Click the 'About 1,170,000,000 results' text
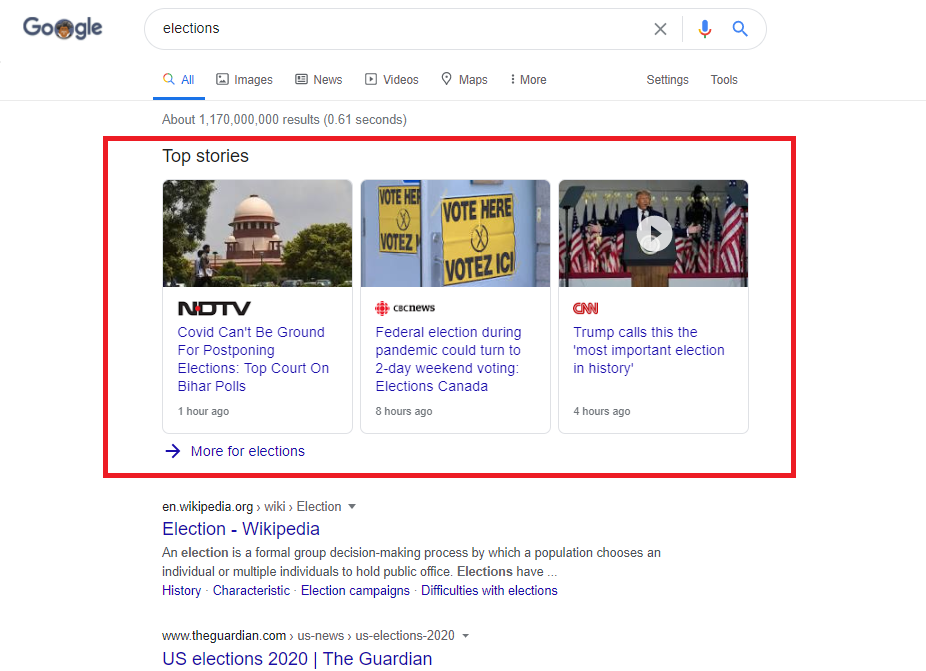 pos(285,119)
